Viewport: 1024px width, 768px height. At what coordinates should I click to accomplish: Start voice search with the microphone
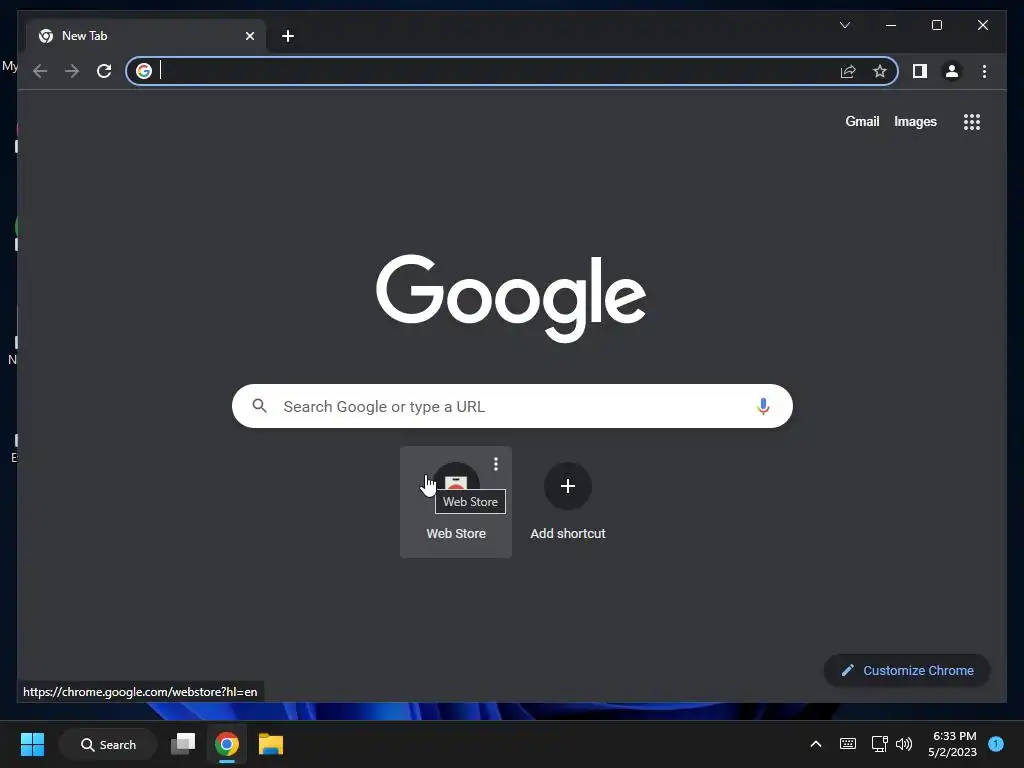[762, 406]
